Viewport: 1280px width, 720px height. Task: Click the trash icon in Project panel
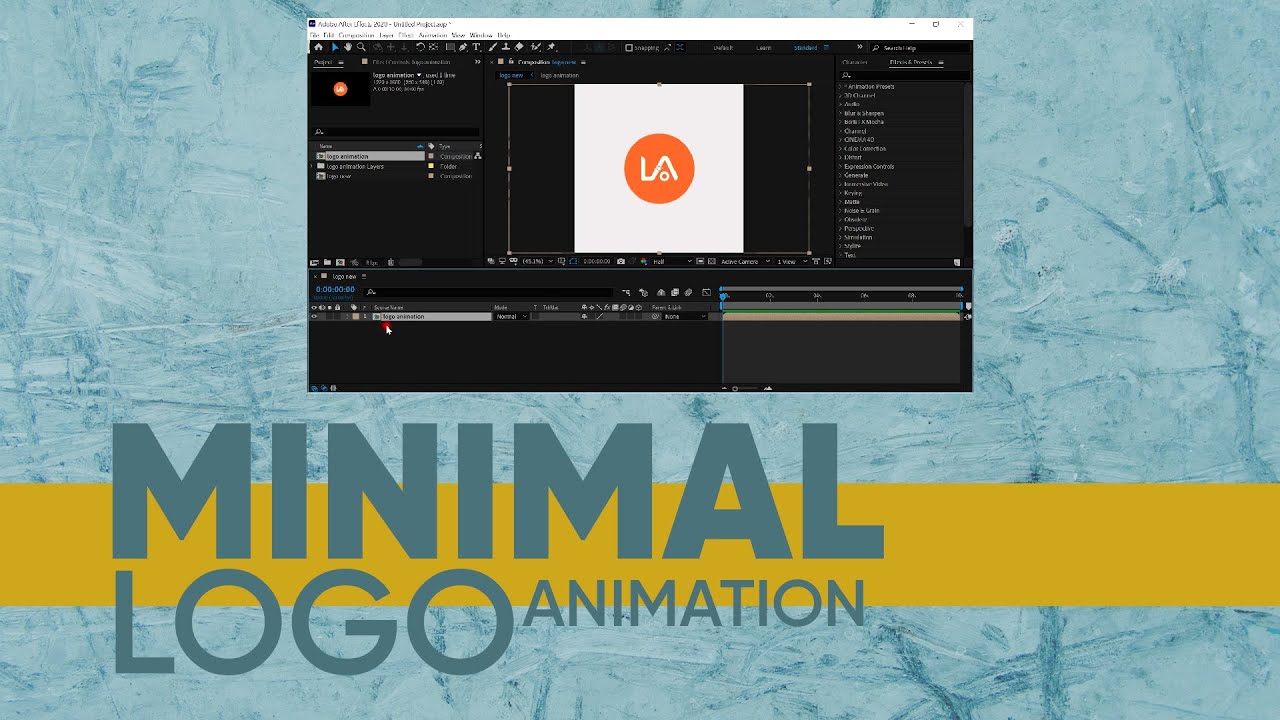[391, 262]
